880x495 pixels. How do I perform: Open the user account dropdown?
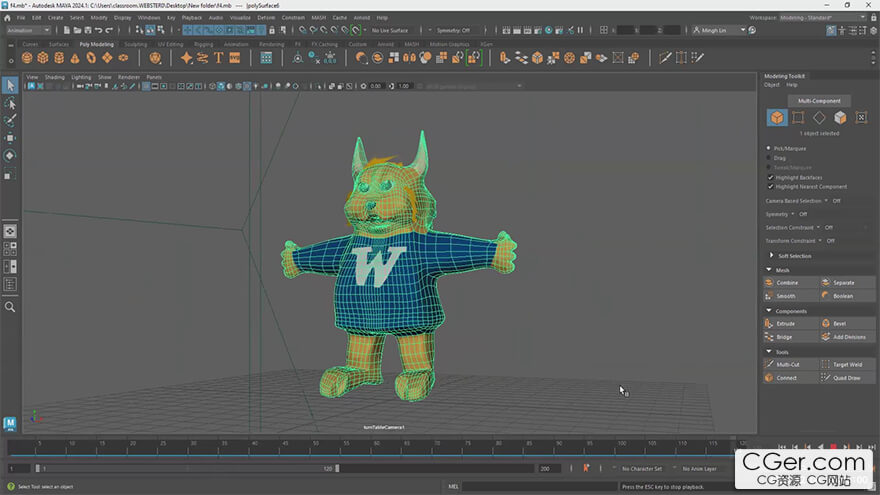719,30
